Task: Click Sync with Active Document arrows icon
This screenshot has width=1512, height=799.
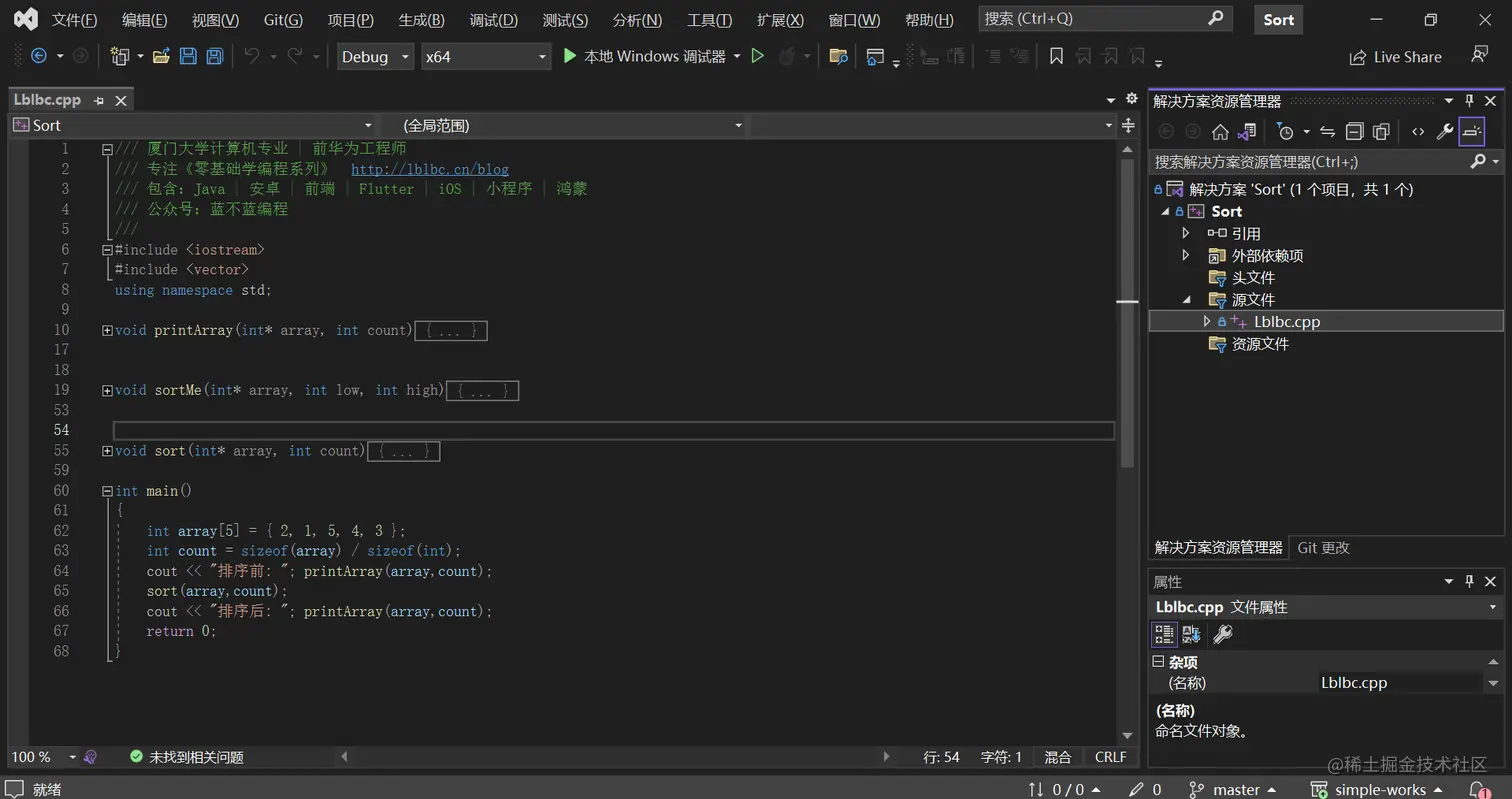Action: pyautogui.click(x=1328, y=131)
